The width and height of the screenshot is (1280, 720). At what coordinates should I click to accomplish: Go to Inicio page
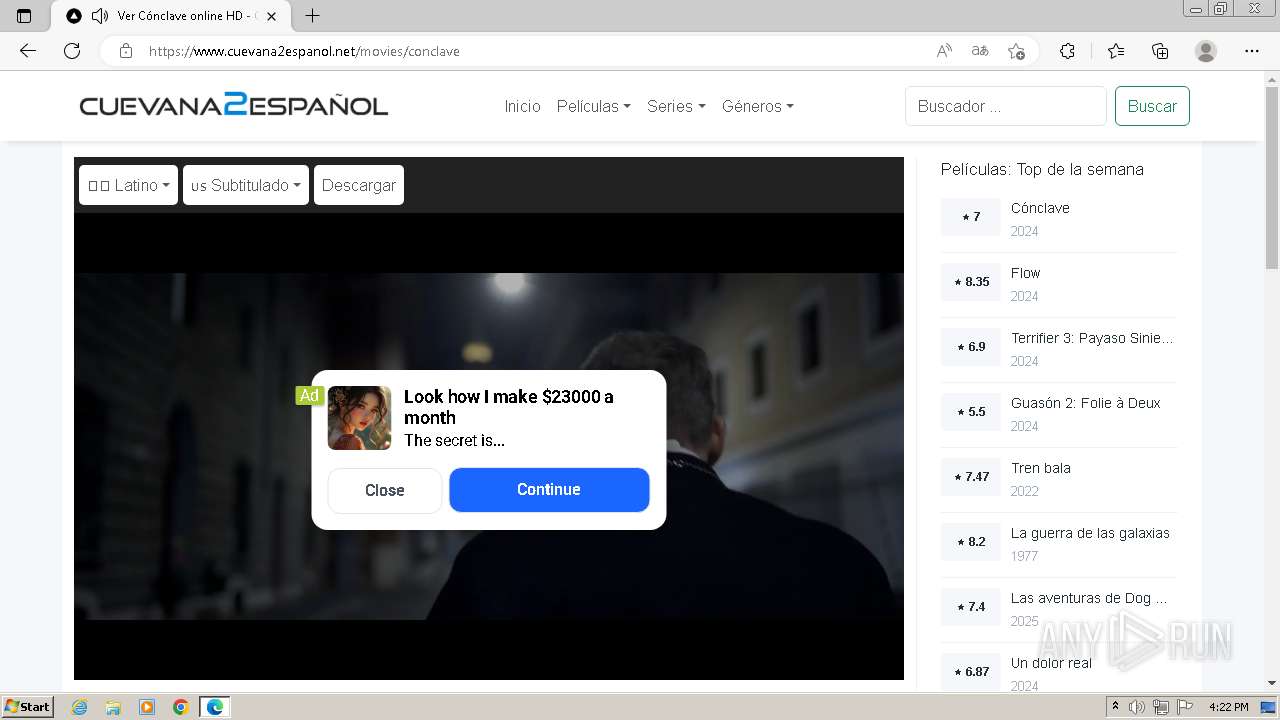pyautogui.click(x=522, y=106)
